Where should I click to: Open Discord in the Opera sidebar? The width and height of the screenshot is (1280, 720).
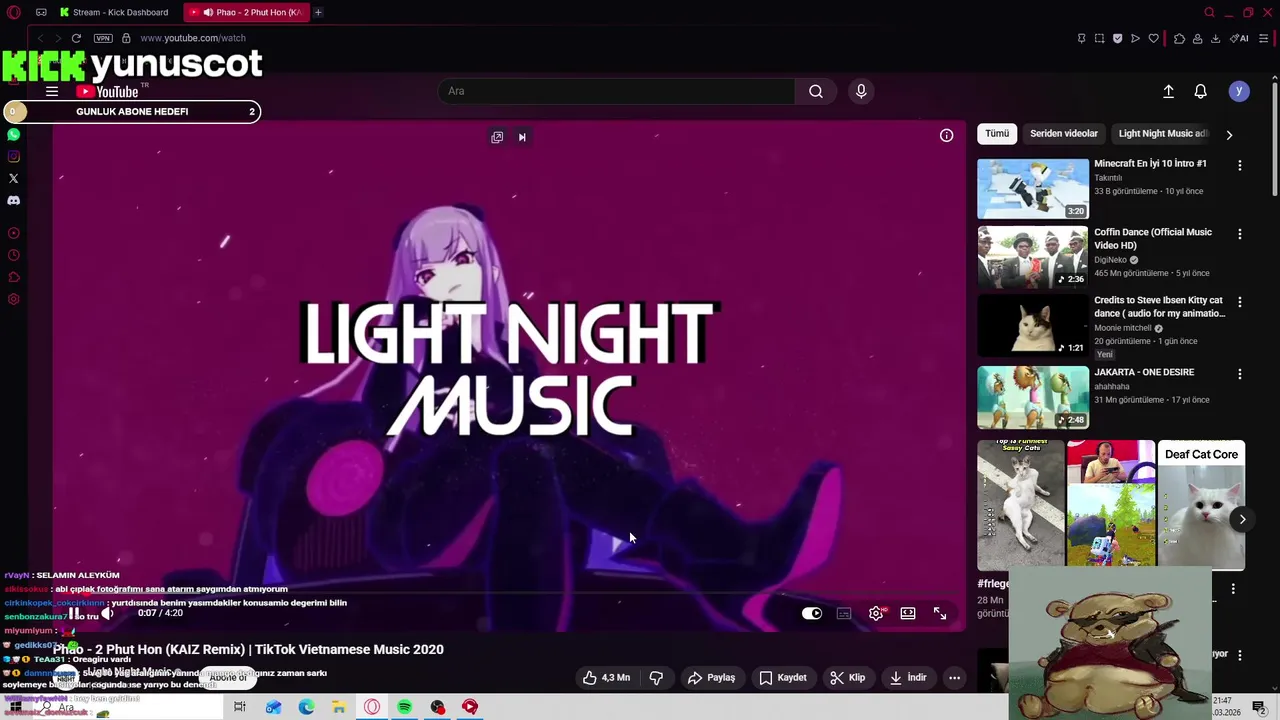pyautogui.click(x=13, y=200)
